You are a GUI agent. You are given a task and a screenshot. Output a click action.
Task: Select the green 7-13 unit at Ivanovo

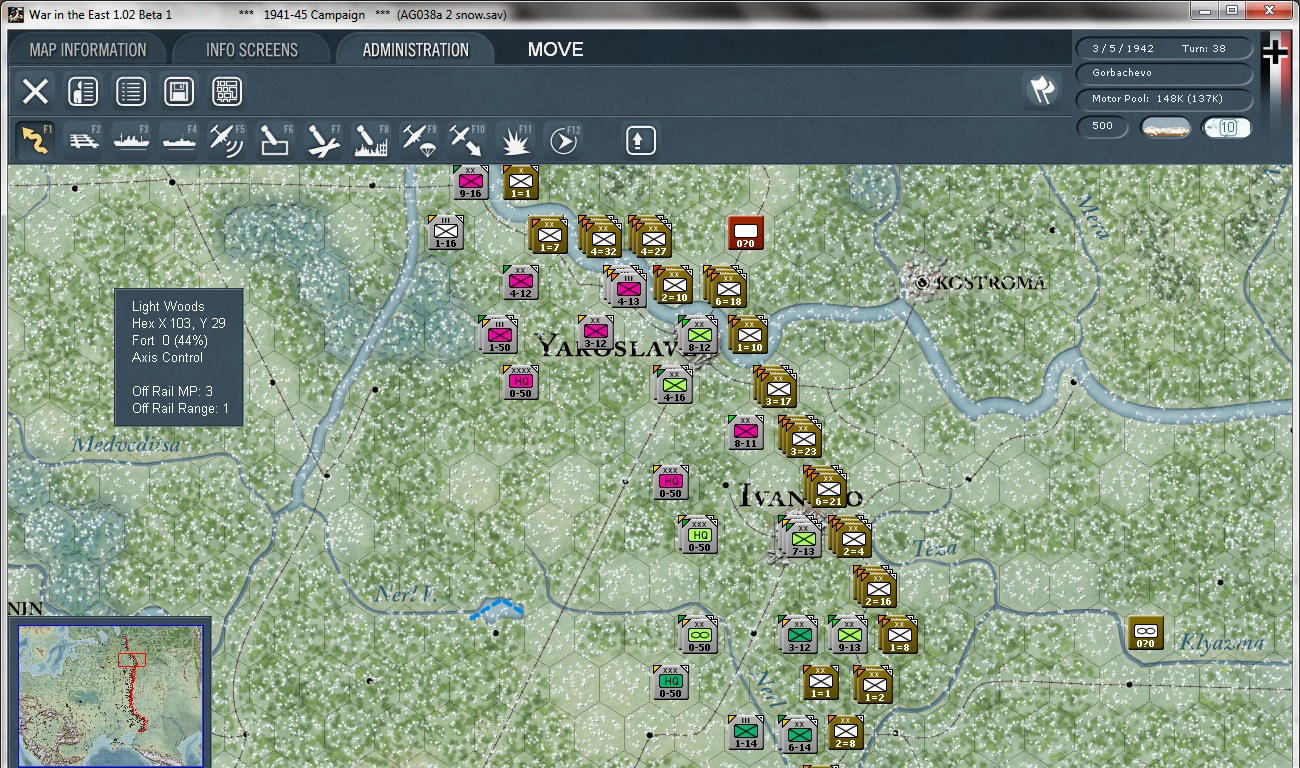[x=802, y=538]
